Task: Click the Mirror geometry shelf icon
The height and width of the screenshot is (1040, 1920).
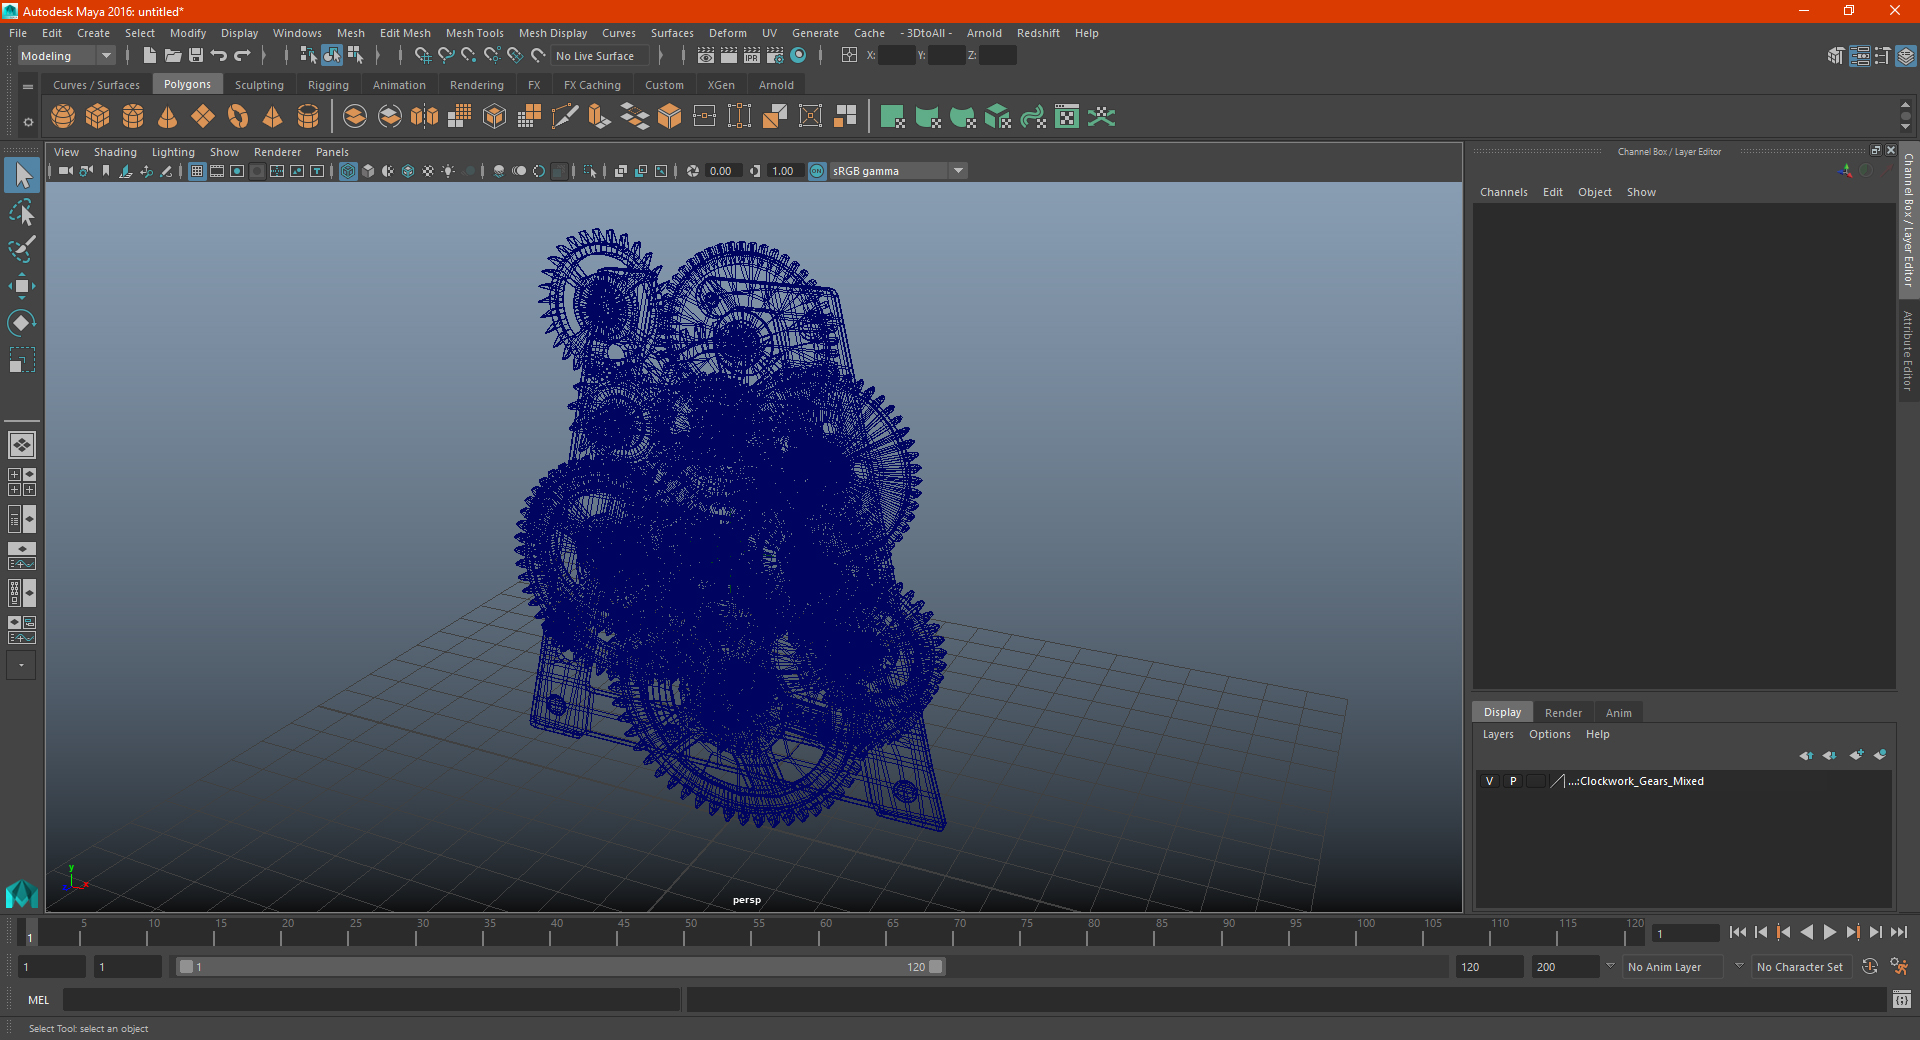Action: point(425,117)
